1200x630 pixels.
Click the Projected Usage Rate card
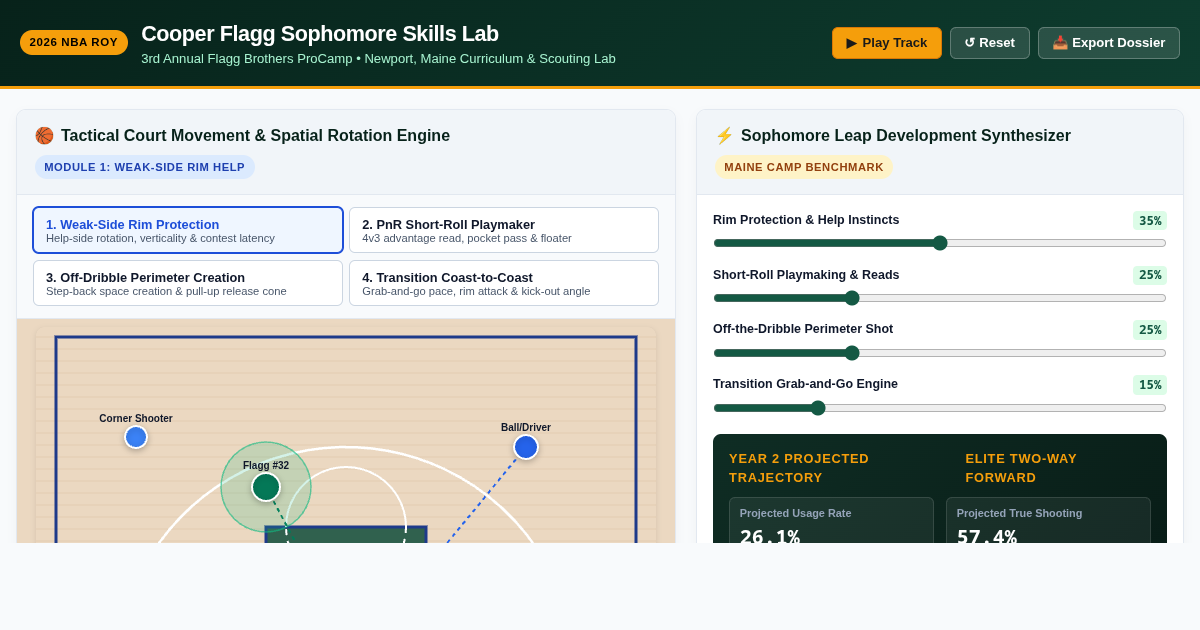pos(831,520)
